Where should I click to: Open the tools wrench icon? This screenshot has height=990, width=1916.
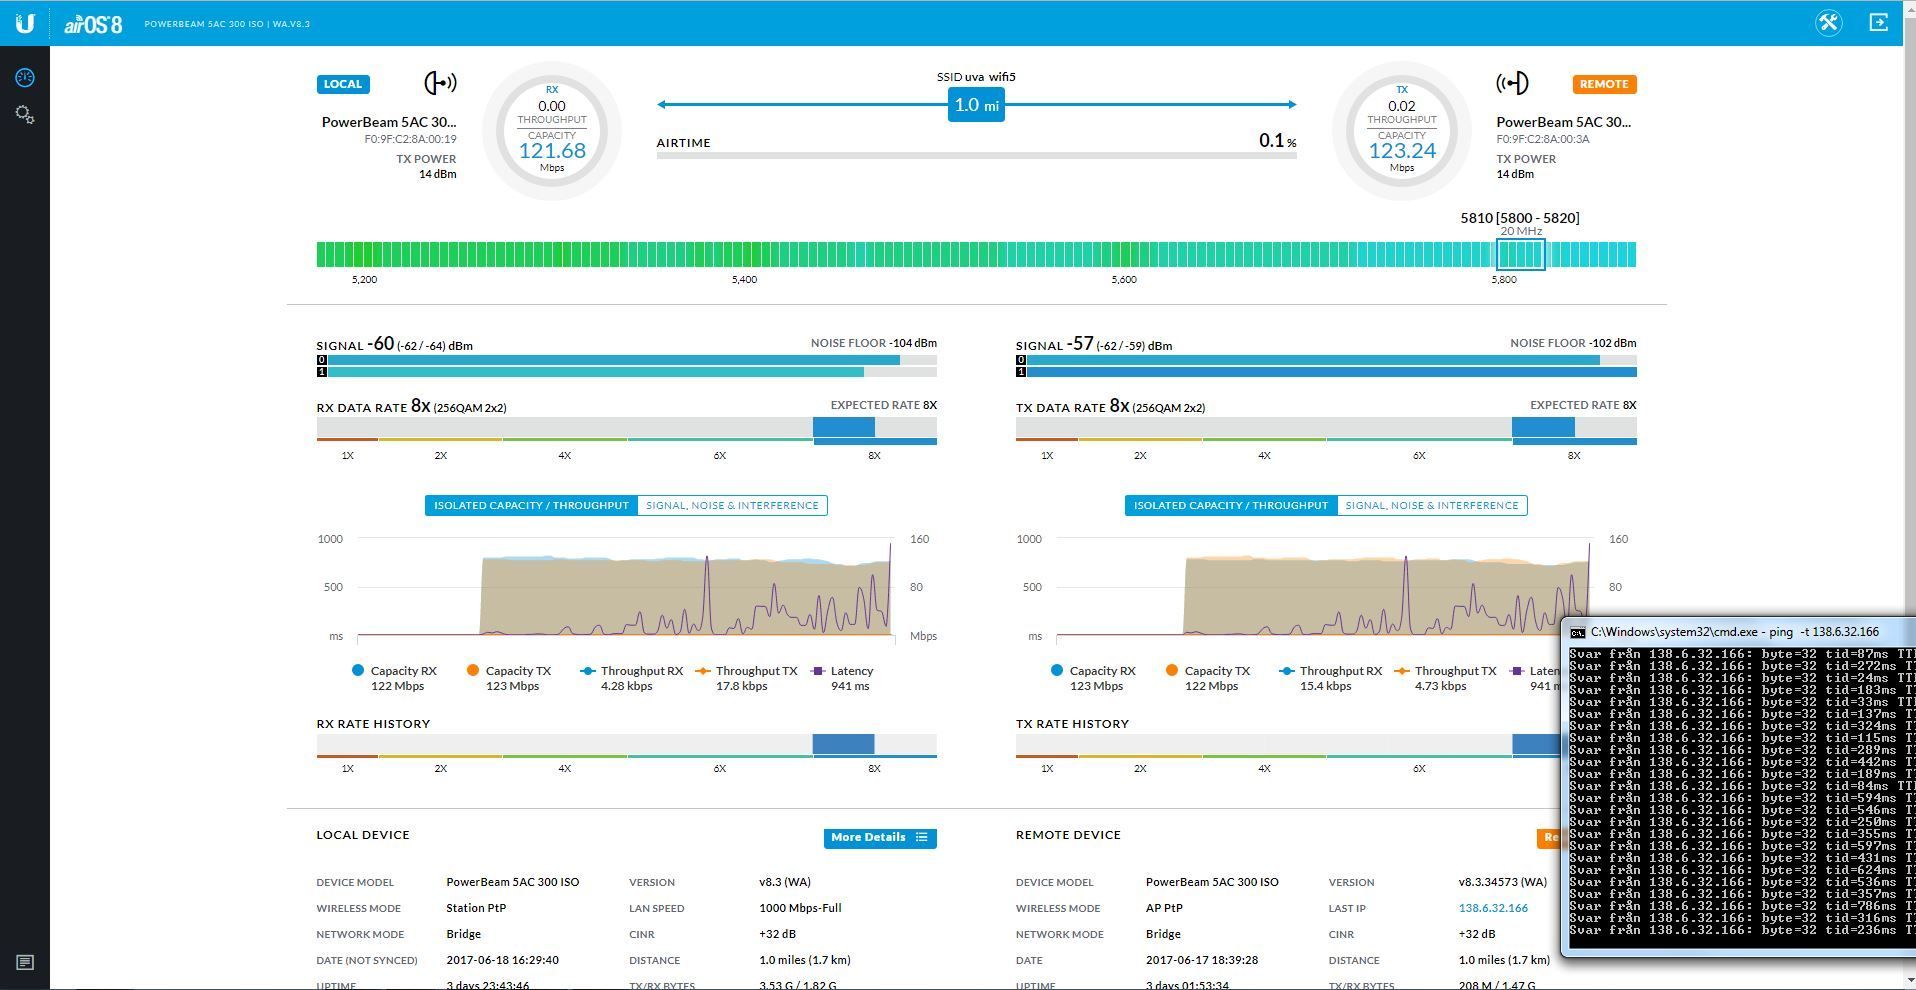tap(1829, 23)
